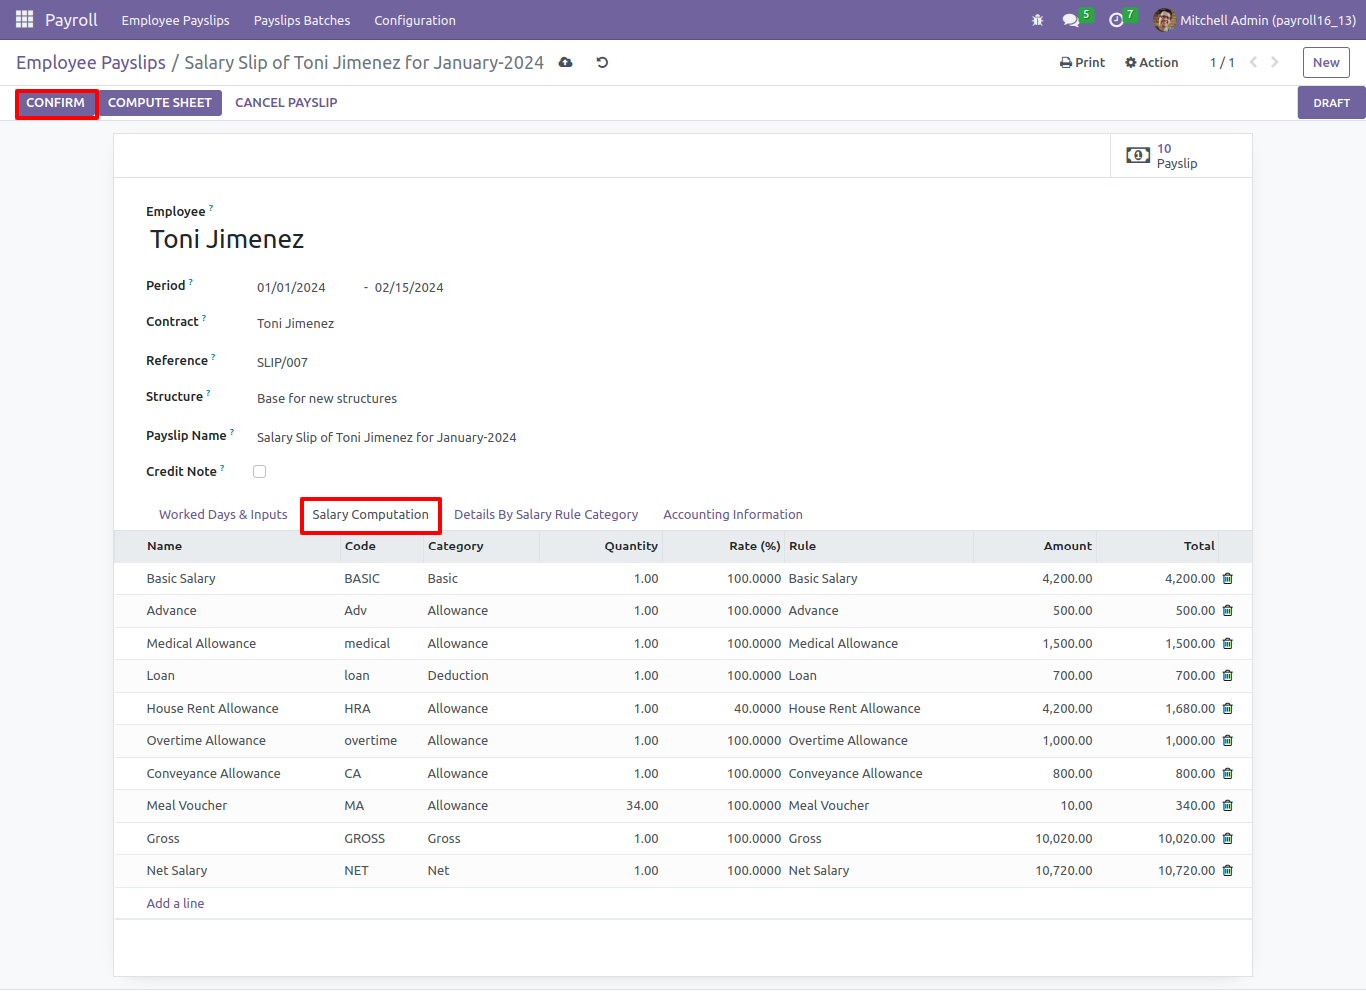This screenshot has width=1366, height=992.
Task: Open the apps grid menu icon
Action: (25, 20)
